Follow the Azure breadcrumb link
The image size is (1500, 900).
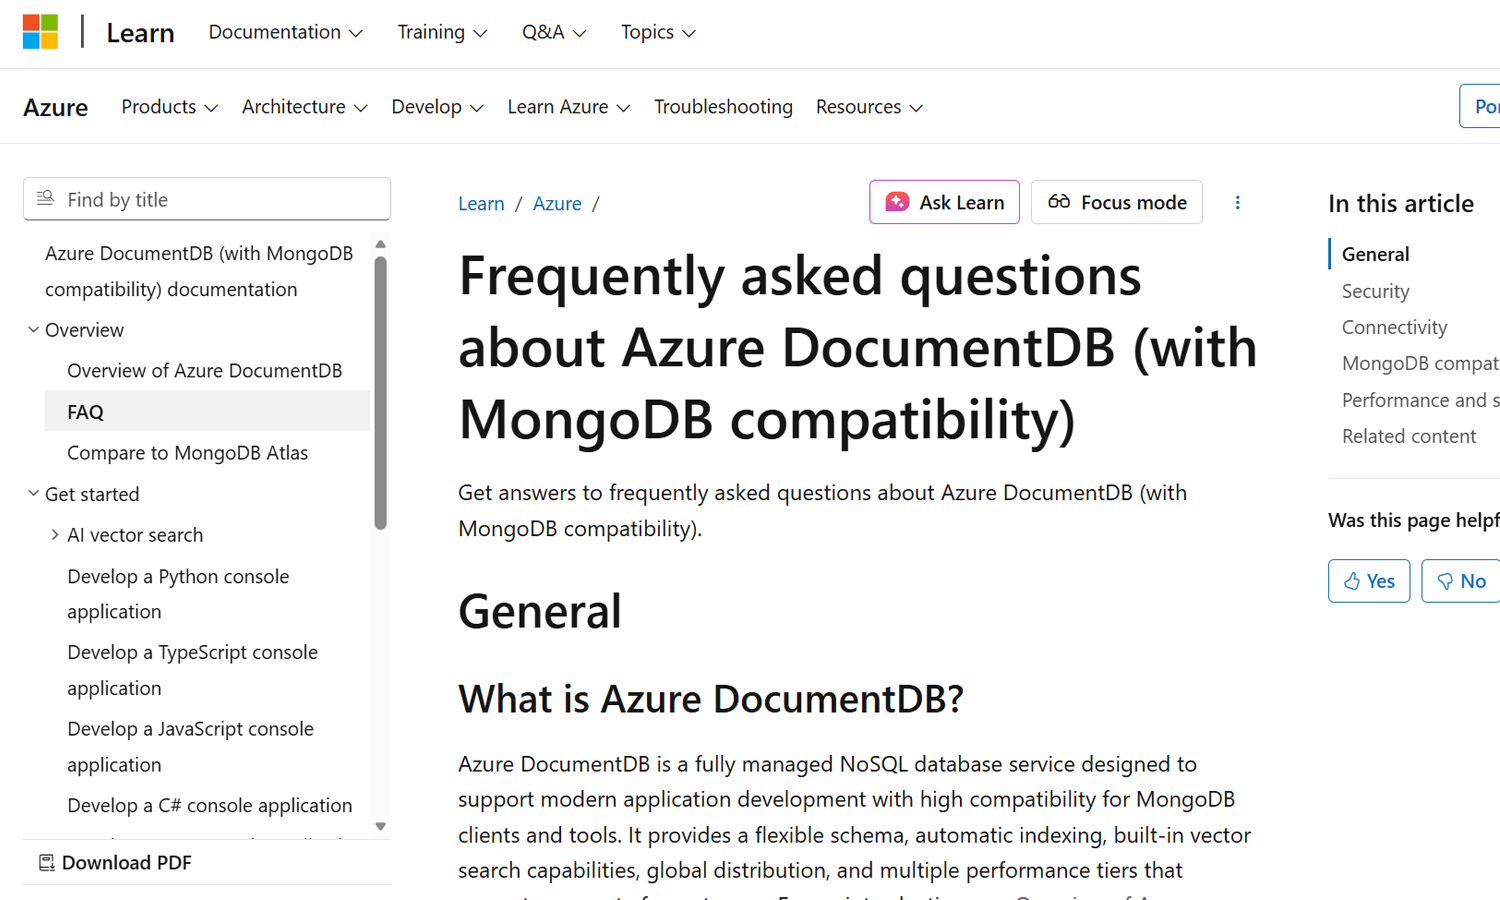(557, 204)
